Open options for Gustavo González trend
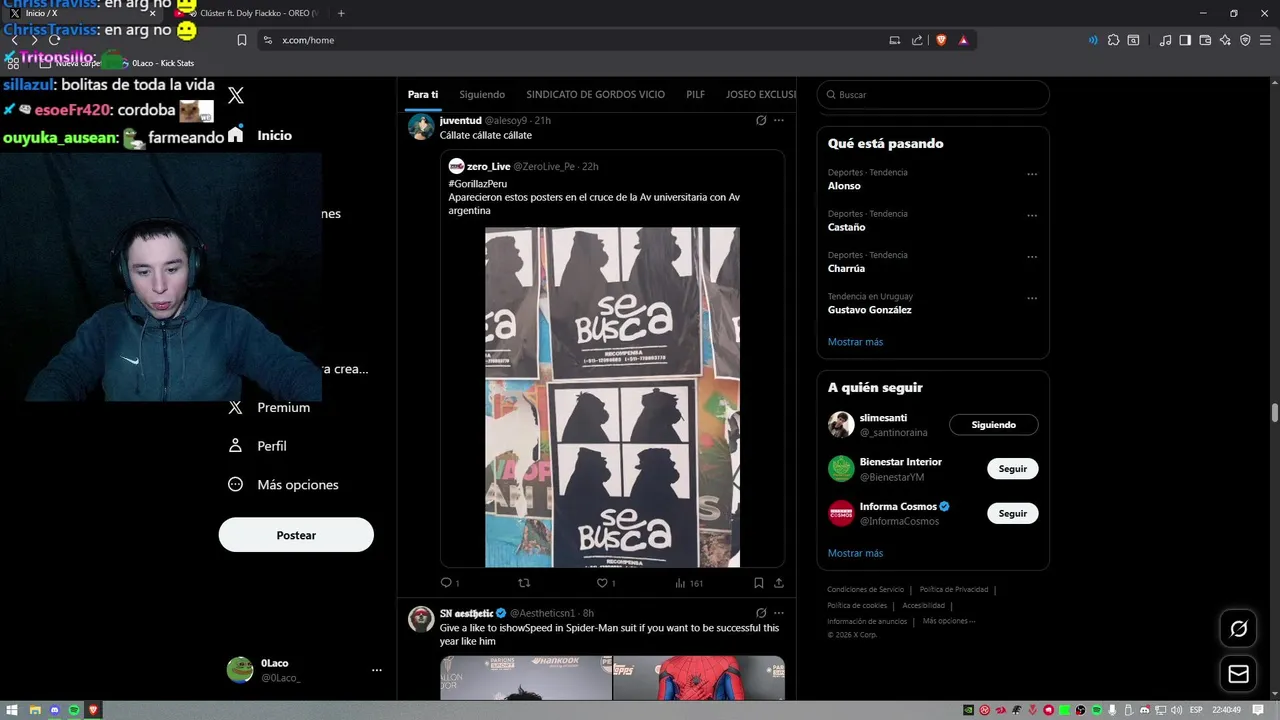This screenshot has height=720, width=1280. 1032,298
